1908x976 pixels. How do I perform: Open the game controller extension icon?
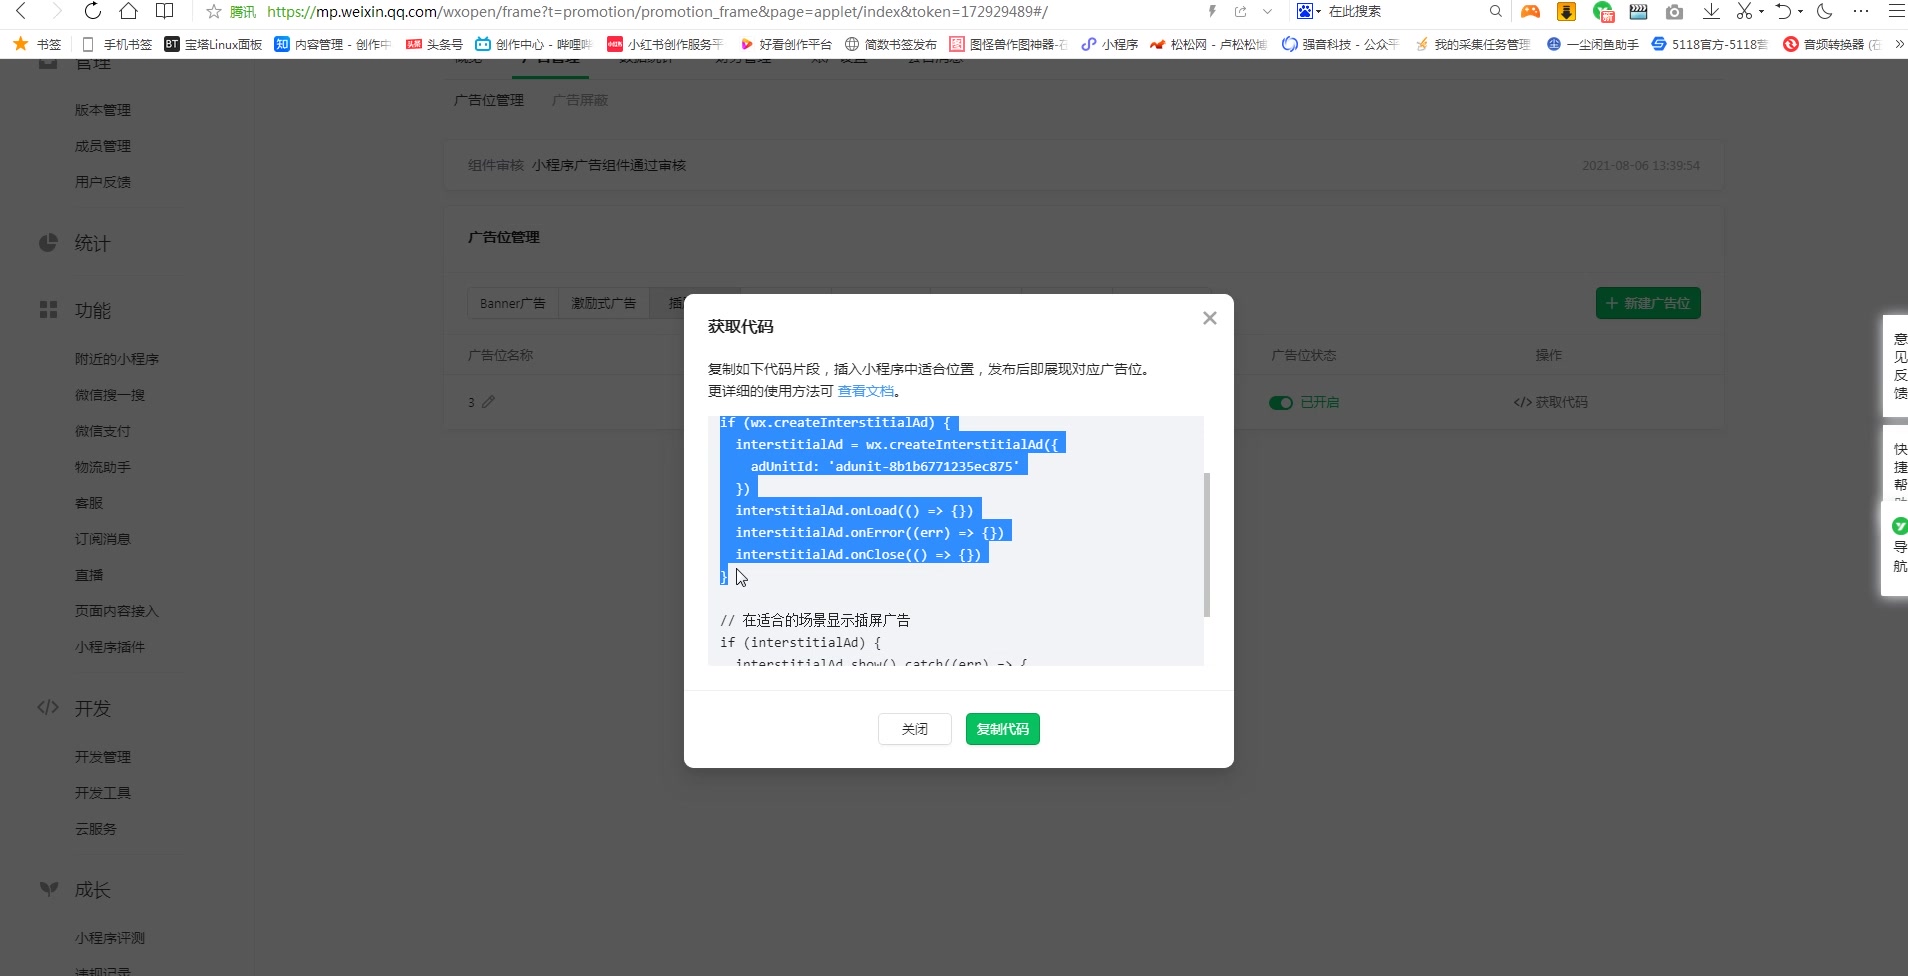(x=1530, y=12)
